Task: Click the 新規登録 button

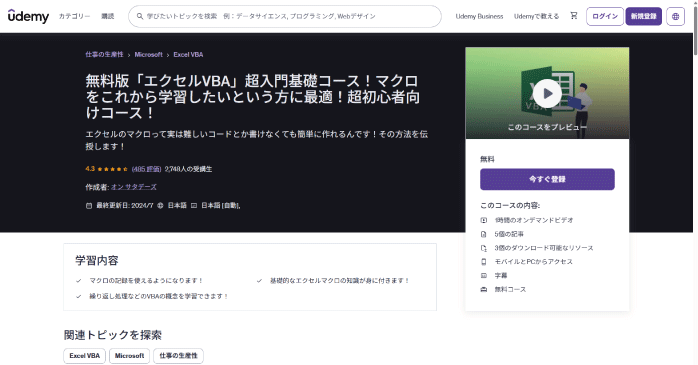Action: (x=644, y=16)
